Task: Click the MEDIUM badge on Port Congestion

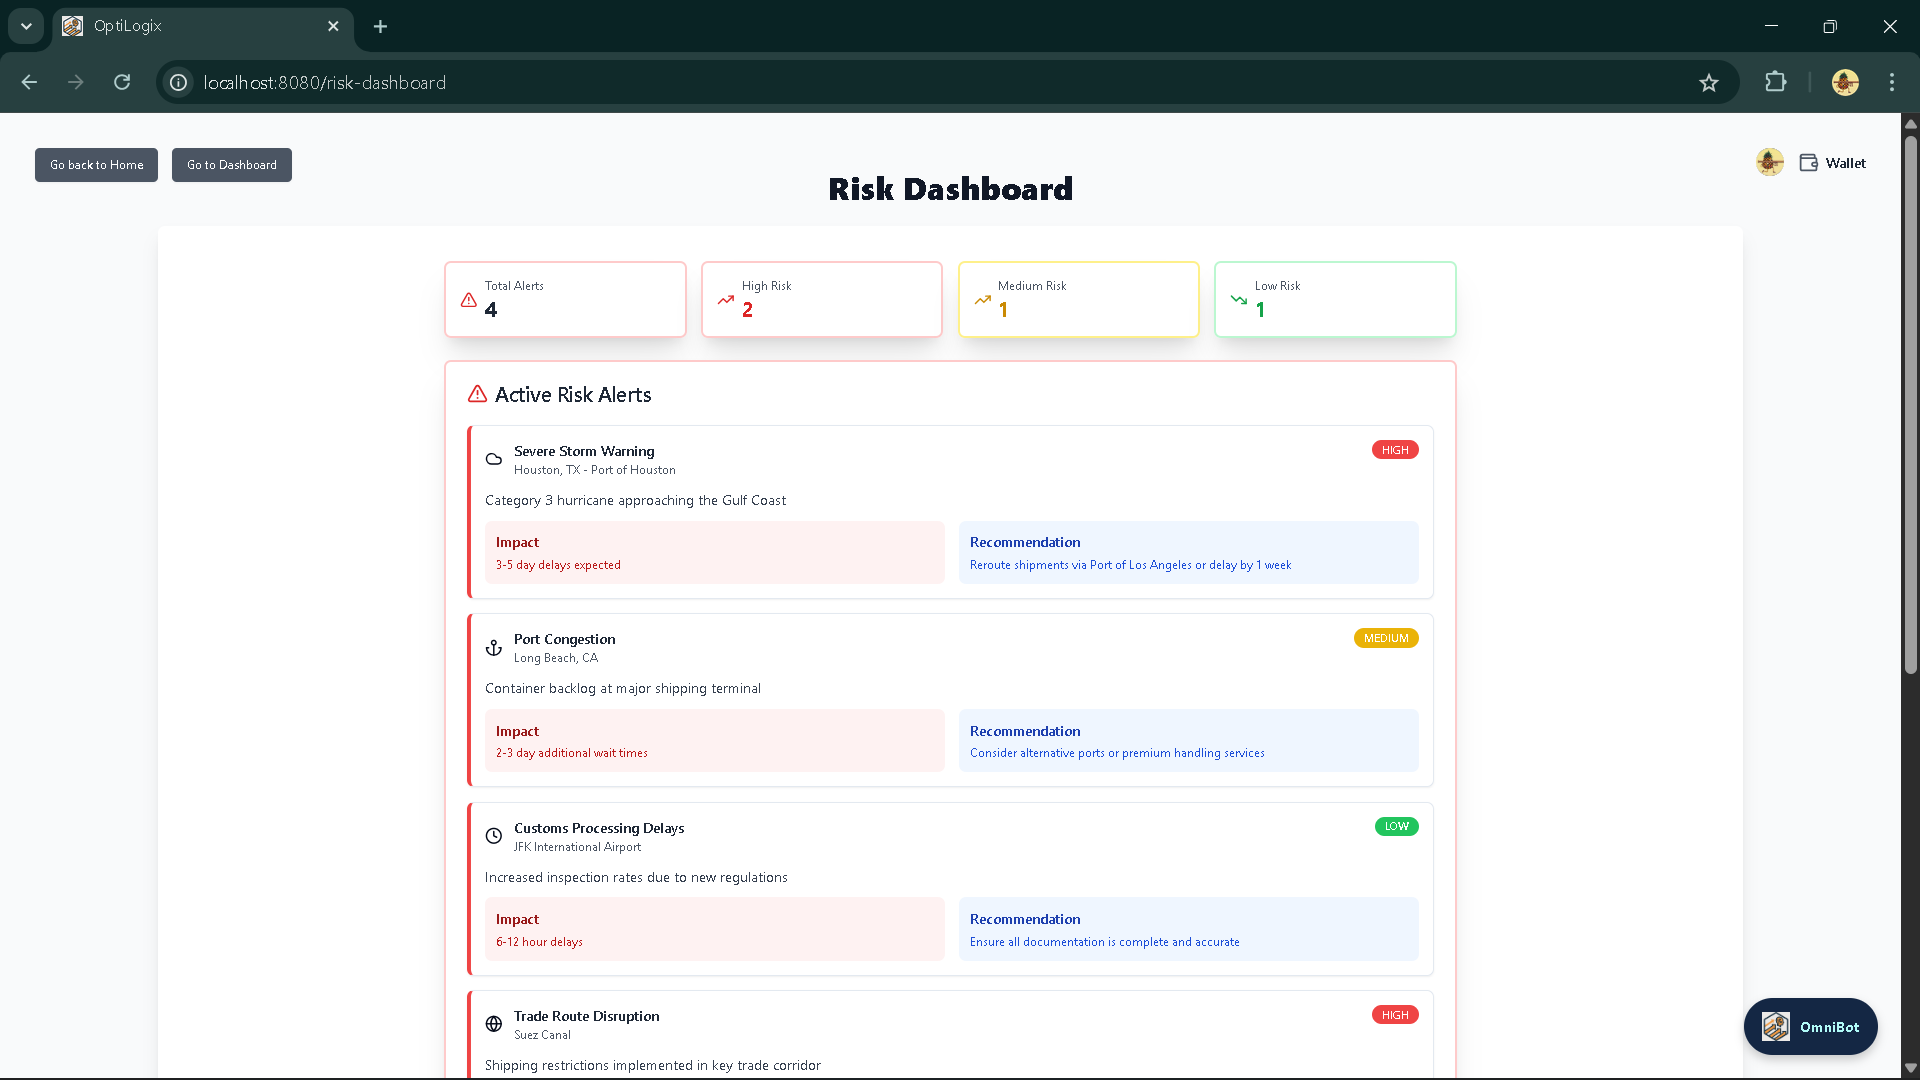Action: [x=1385, y=638]
